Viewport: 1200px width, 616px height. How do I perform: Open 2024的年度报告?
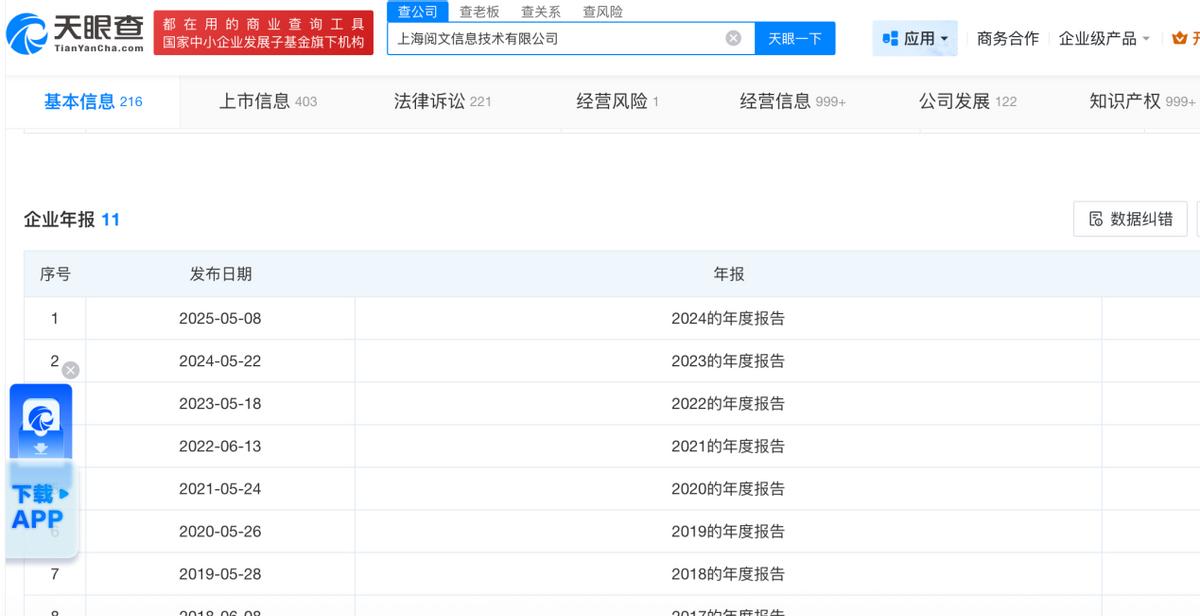click(x=728, y=318)
